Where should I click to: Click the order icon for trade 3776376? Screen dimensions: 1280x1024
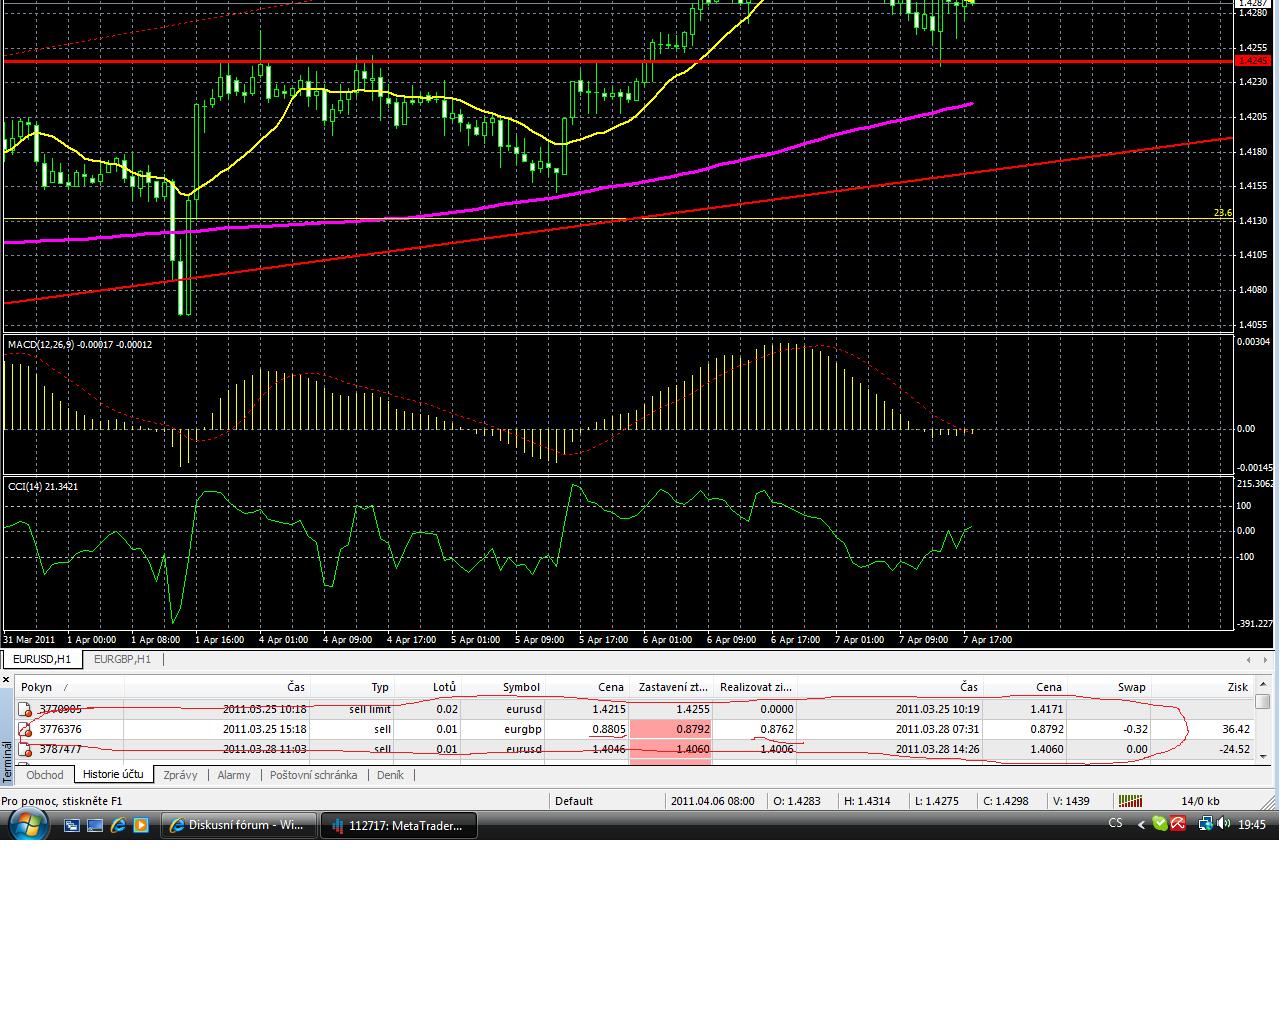coord(26,729)
